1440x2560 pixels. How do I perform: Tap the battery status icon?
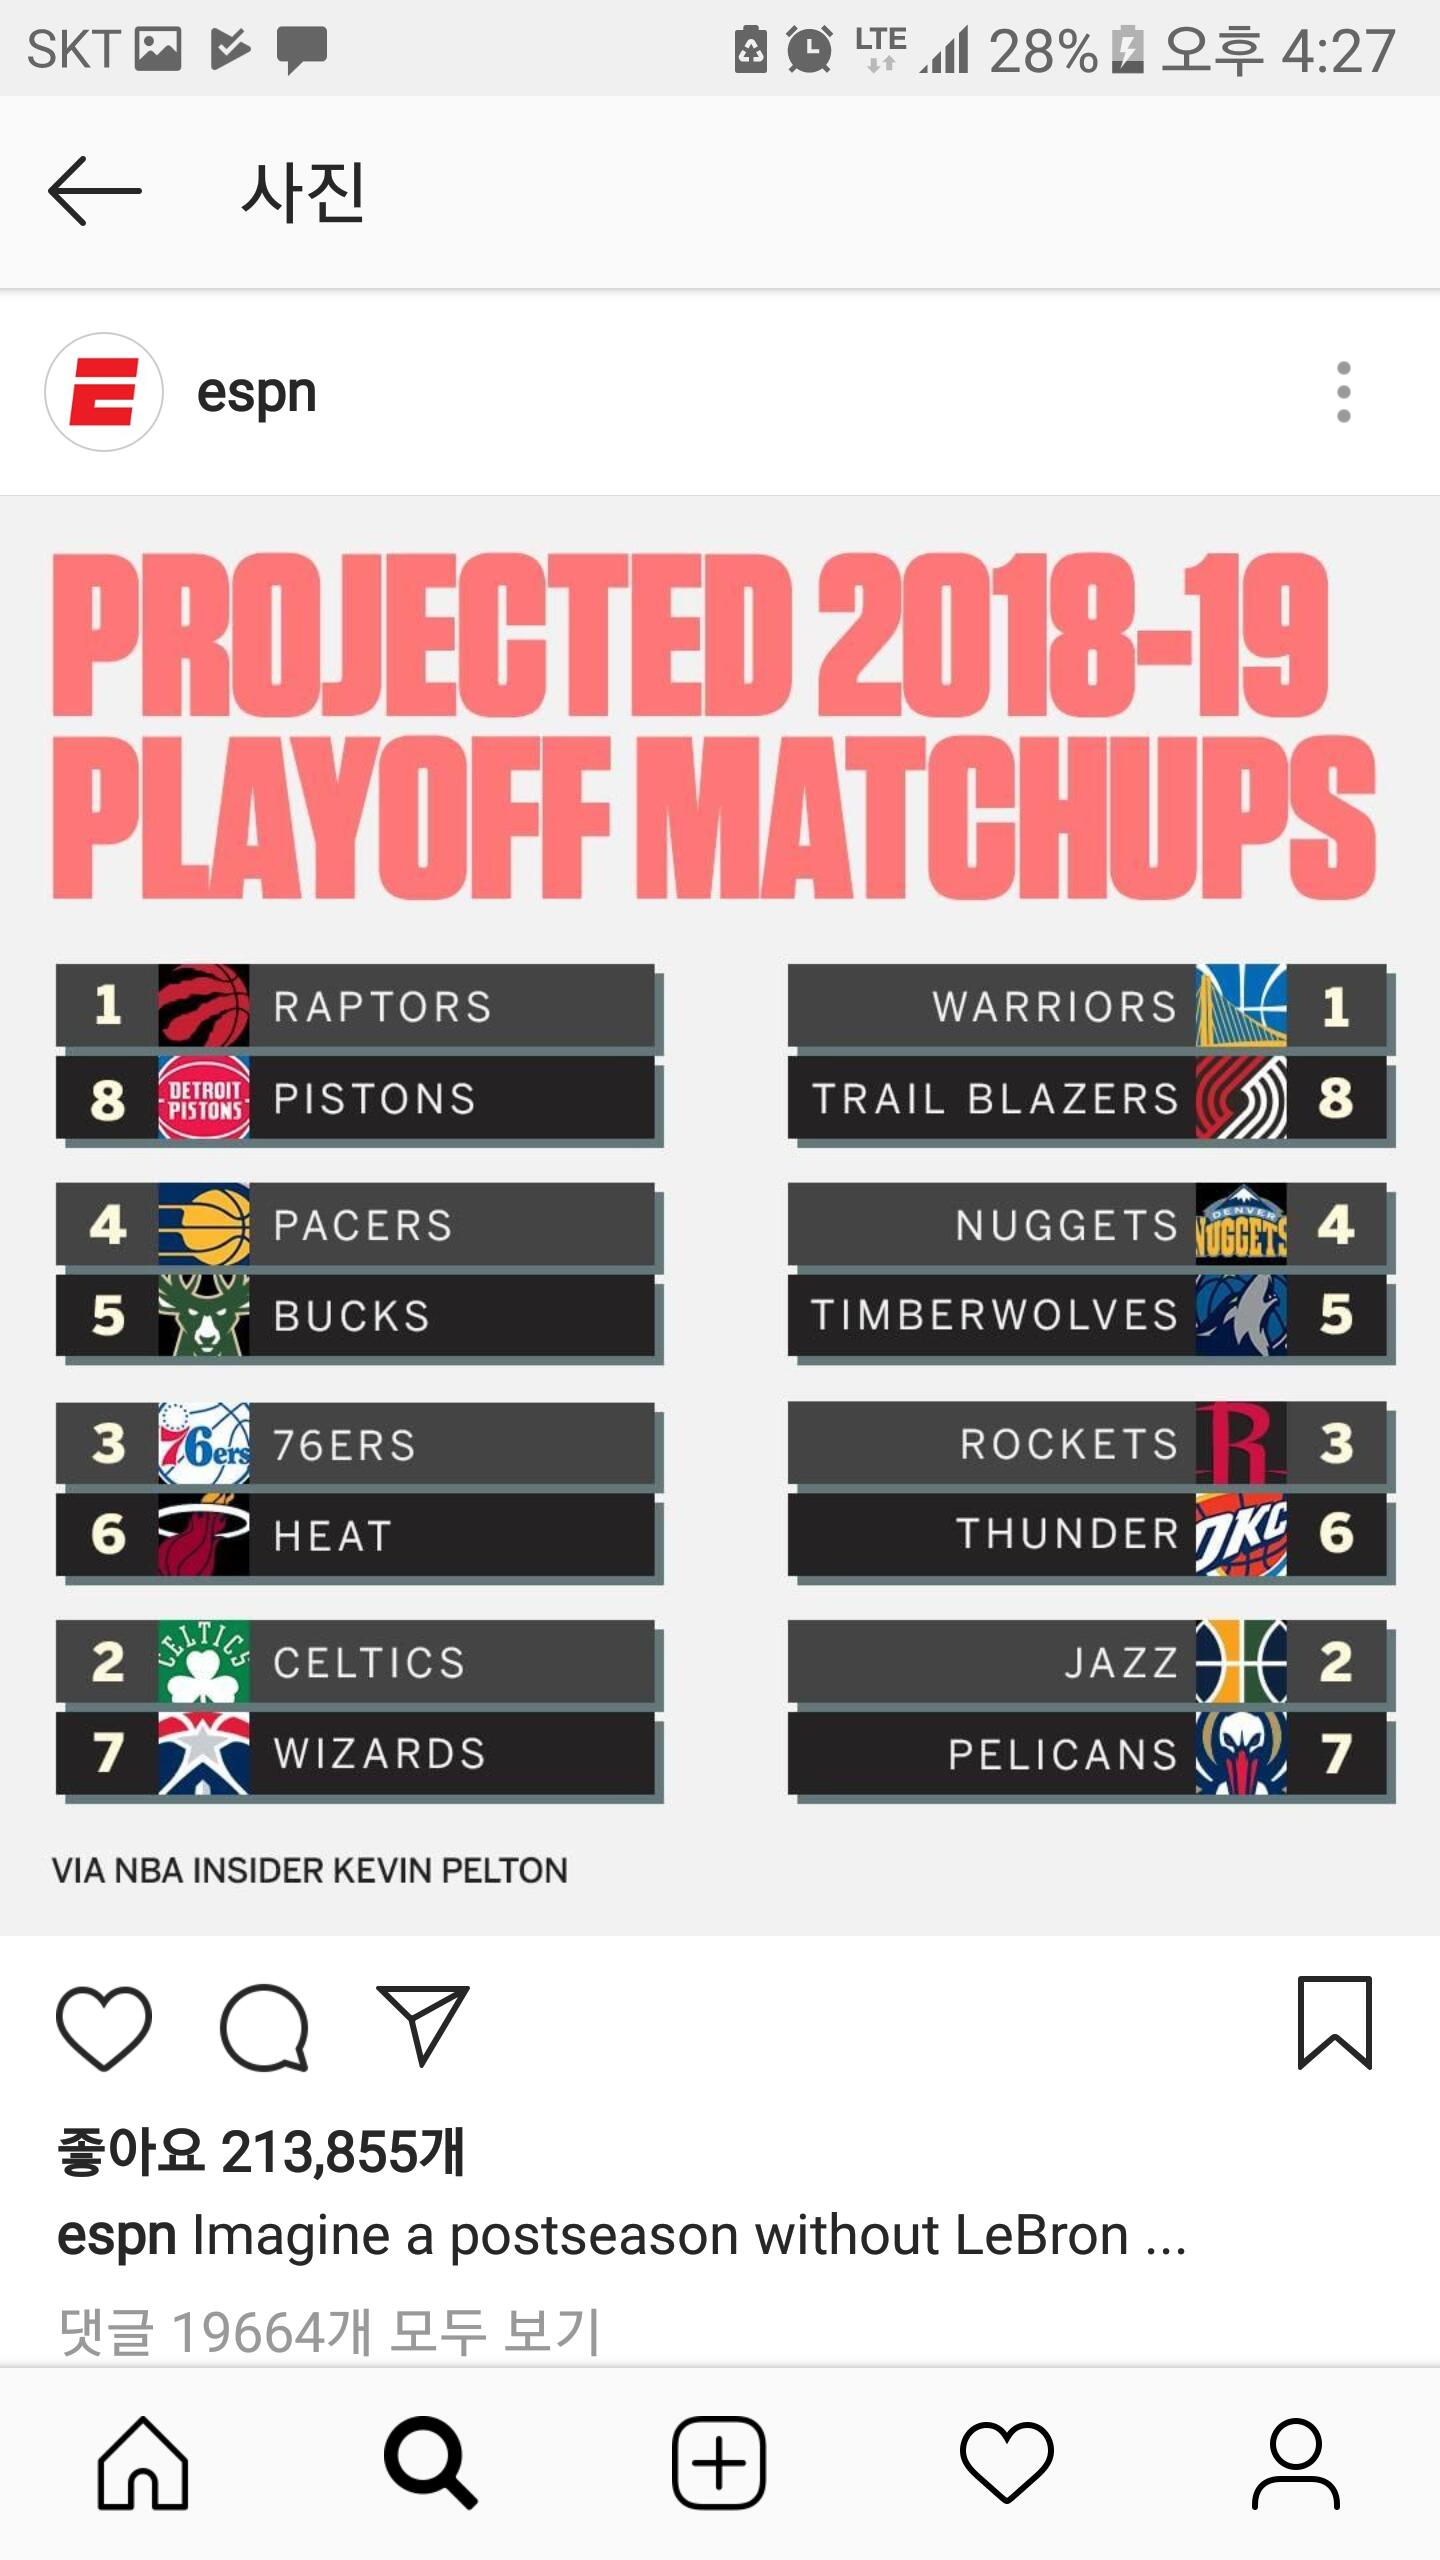click(1127, 50)
